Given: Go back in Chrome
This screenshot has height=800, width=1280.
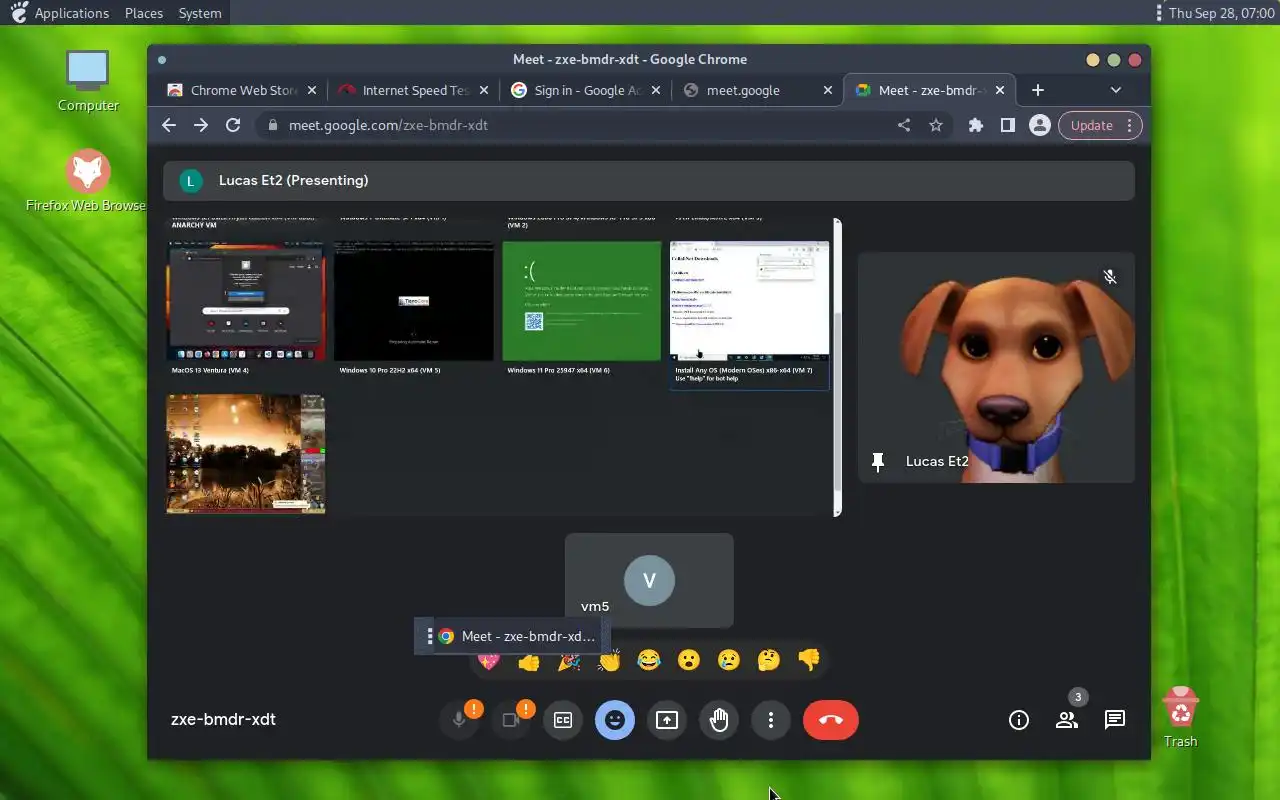Looking at the screenshot, I should pos(169,125).
